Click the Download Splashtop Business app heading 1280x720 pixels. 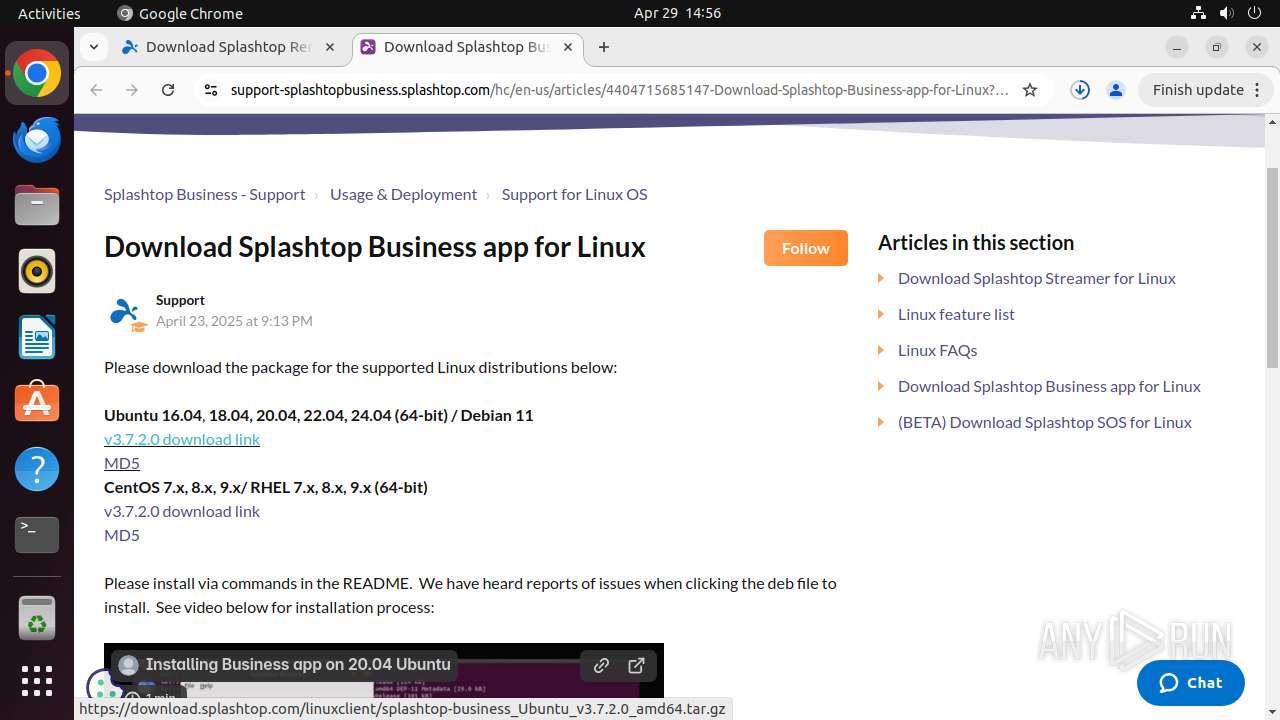click(375, 247)
